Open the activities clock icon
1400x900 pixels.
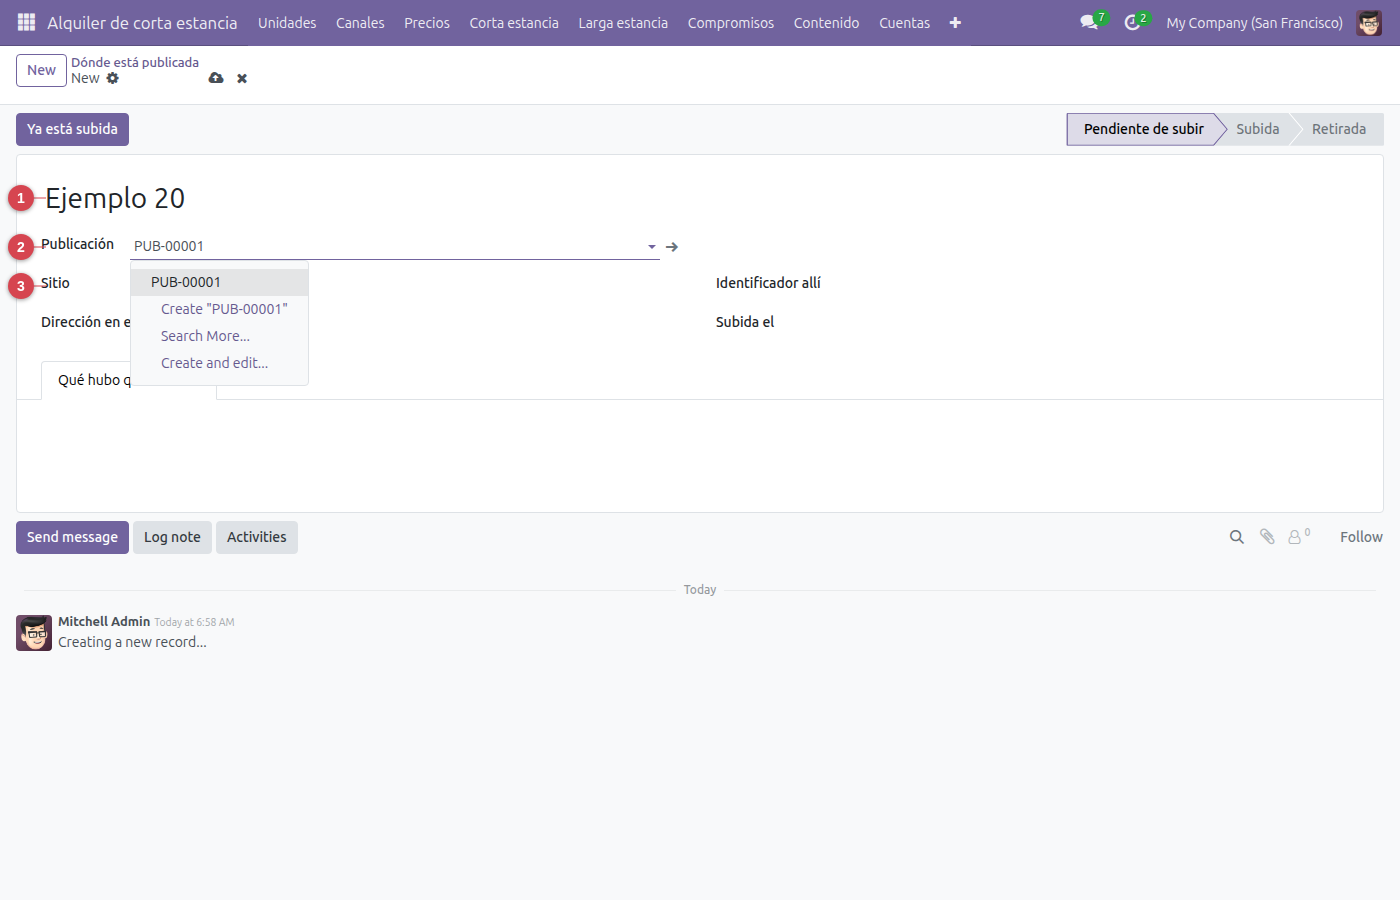point(1133,22)
